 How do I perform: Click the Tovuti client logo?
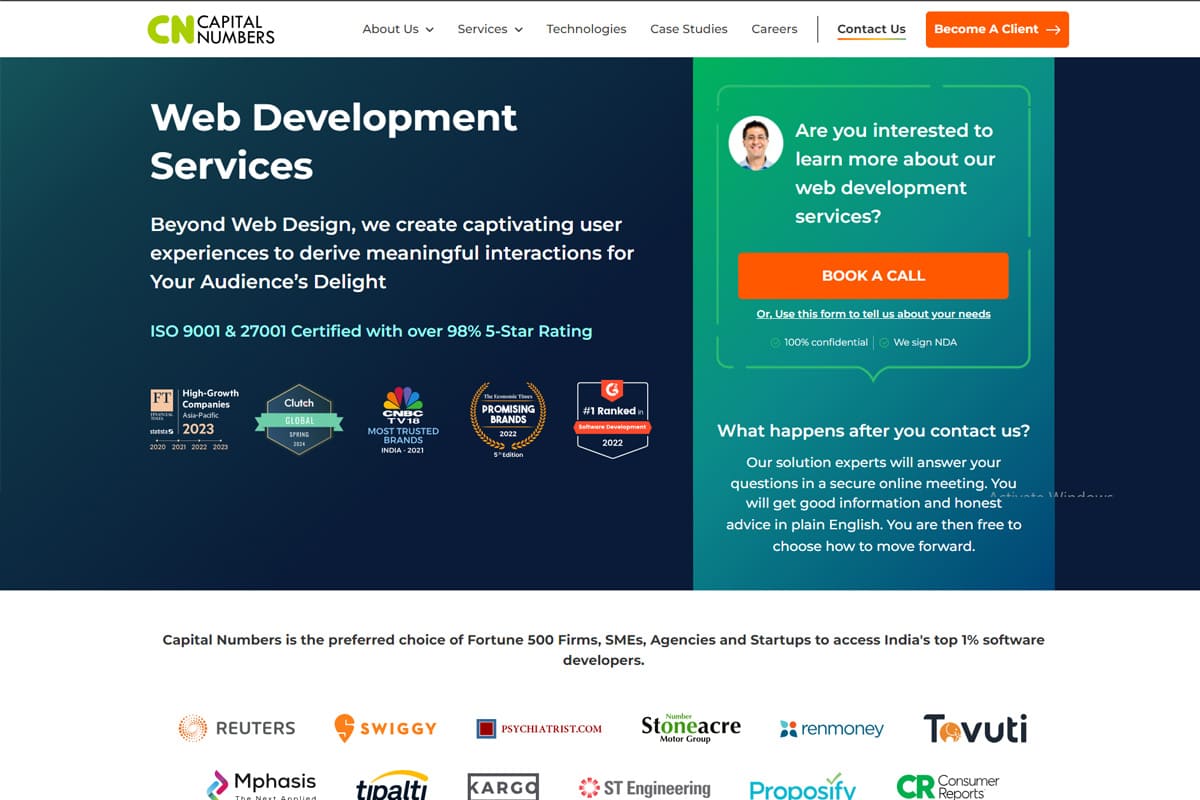pyautogui.click(x=975, y=728)
